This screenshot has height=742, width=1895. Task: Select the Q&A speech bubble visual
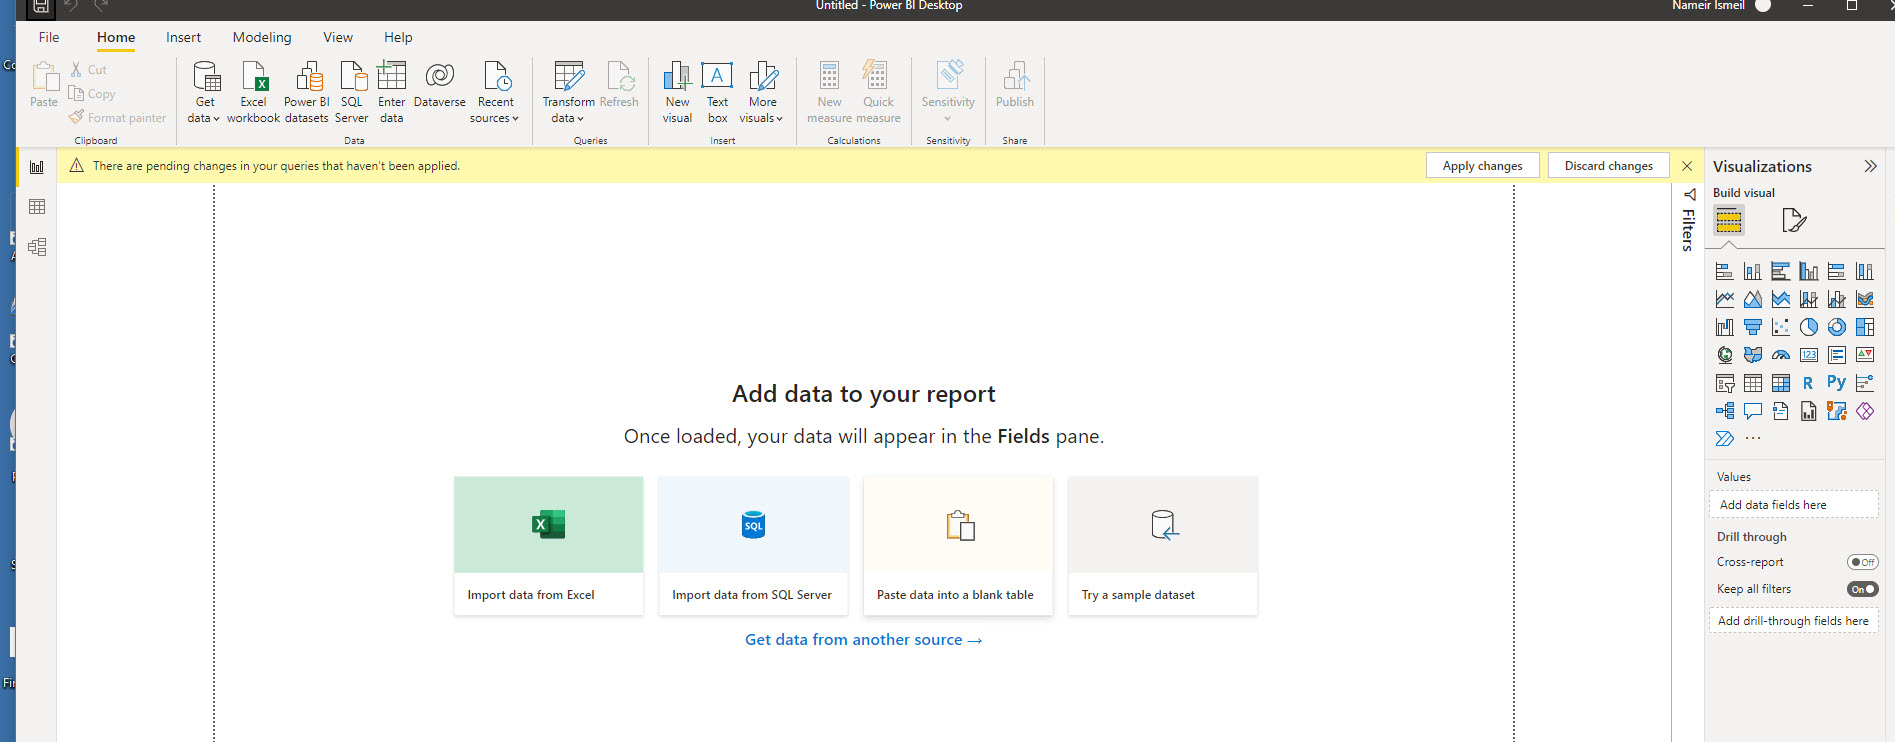[x=1753, y=411]
